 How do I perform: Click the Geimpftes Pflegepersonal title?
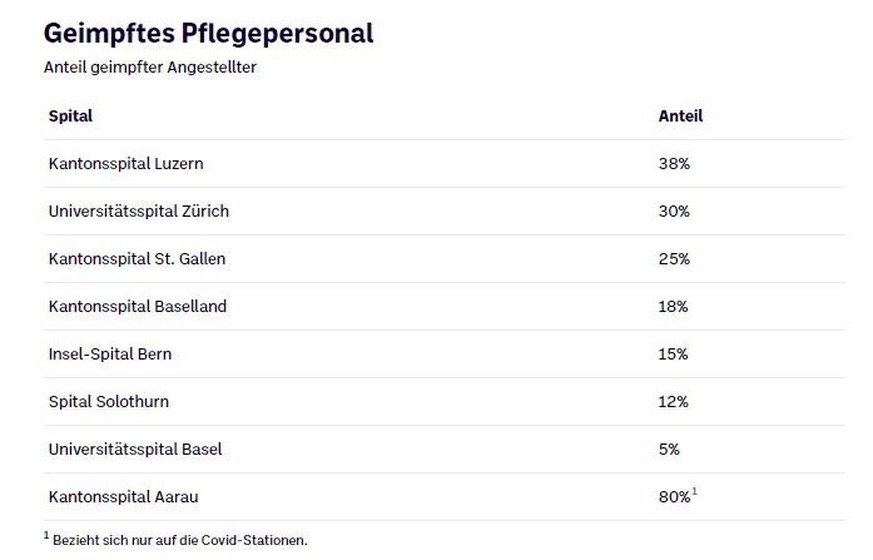(208, 33)
